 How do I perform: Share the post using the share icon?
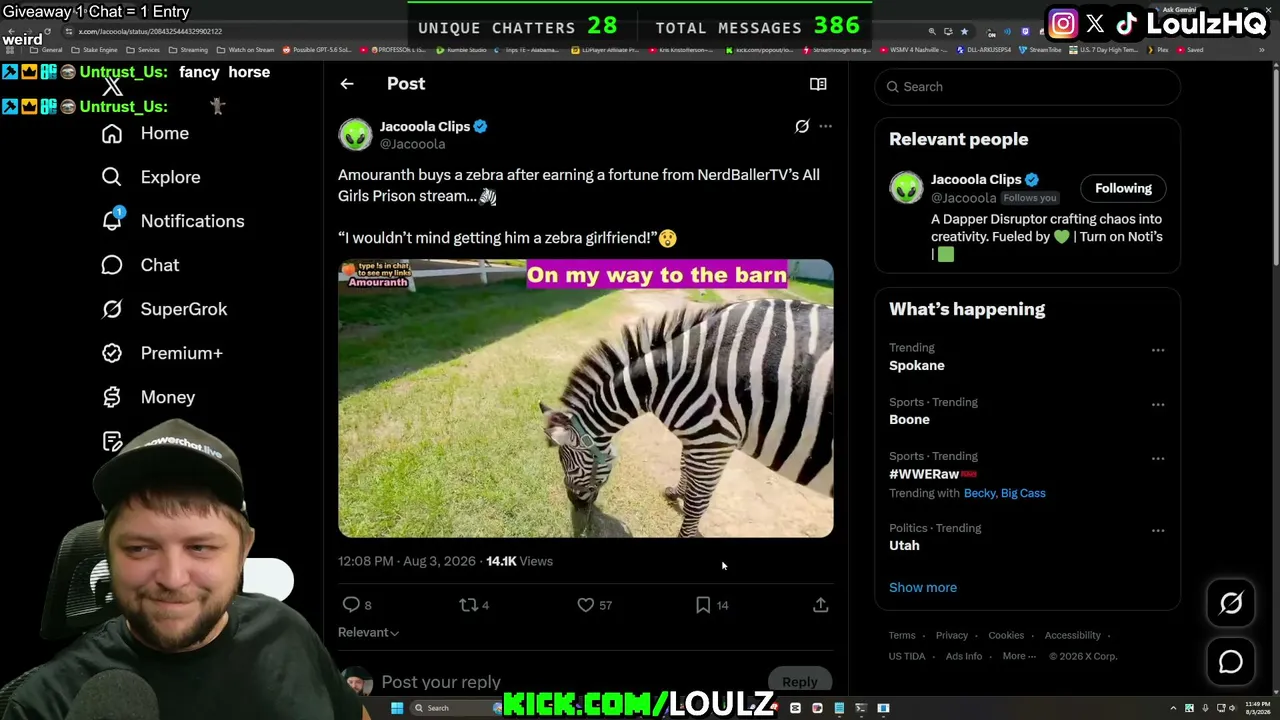(x=820, y=605)
